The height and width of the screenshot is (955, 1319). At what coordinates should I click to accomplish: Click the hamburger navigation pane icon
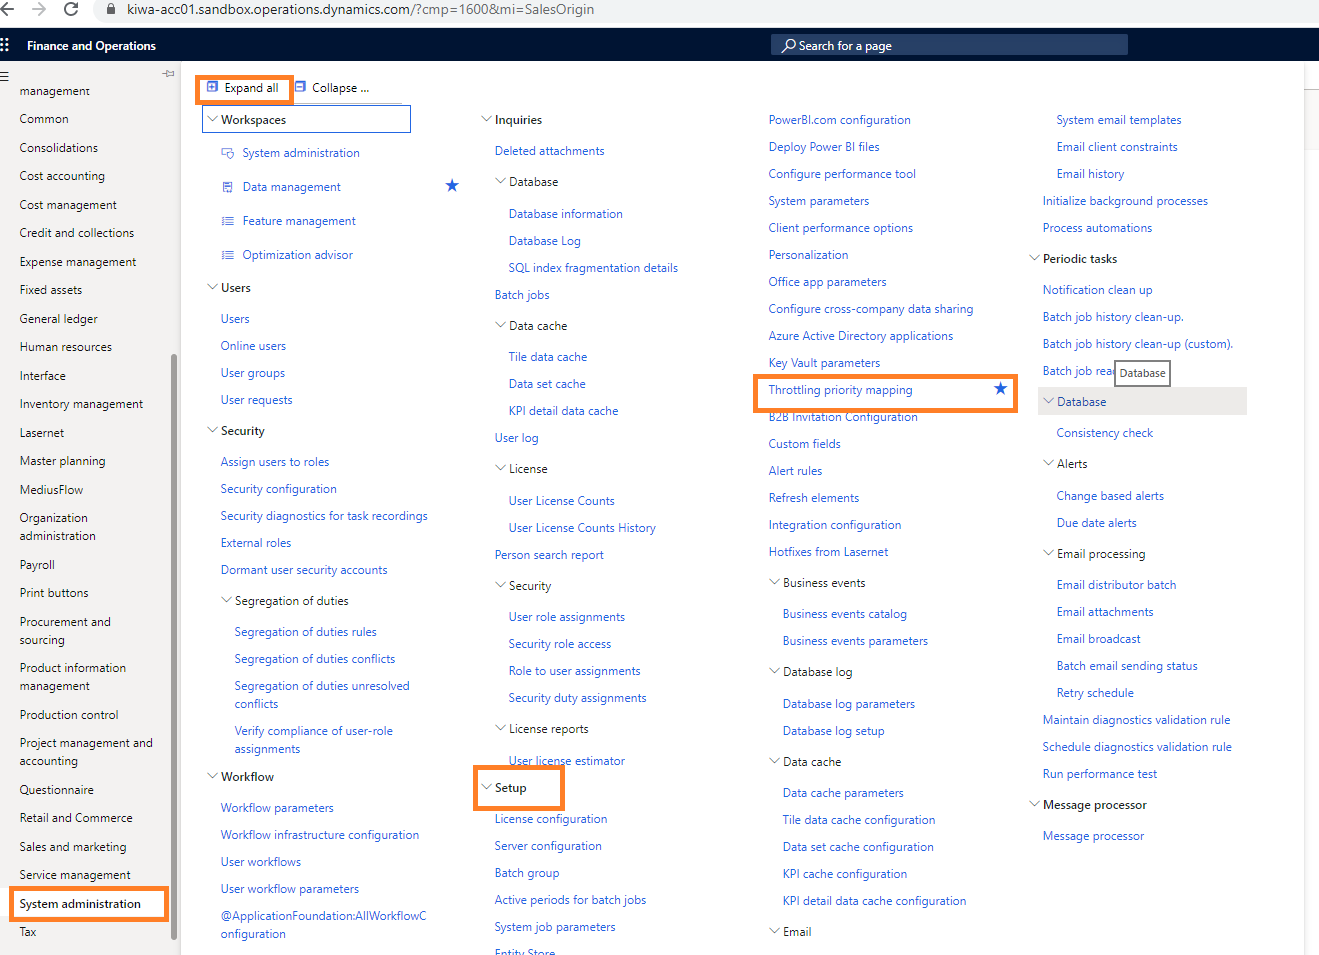pos(4,76)
